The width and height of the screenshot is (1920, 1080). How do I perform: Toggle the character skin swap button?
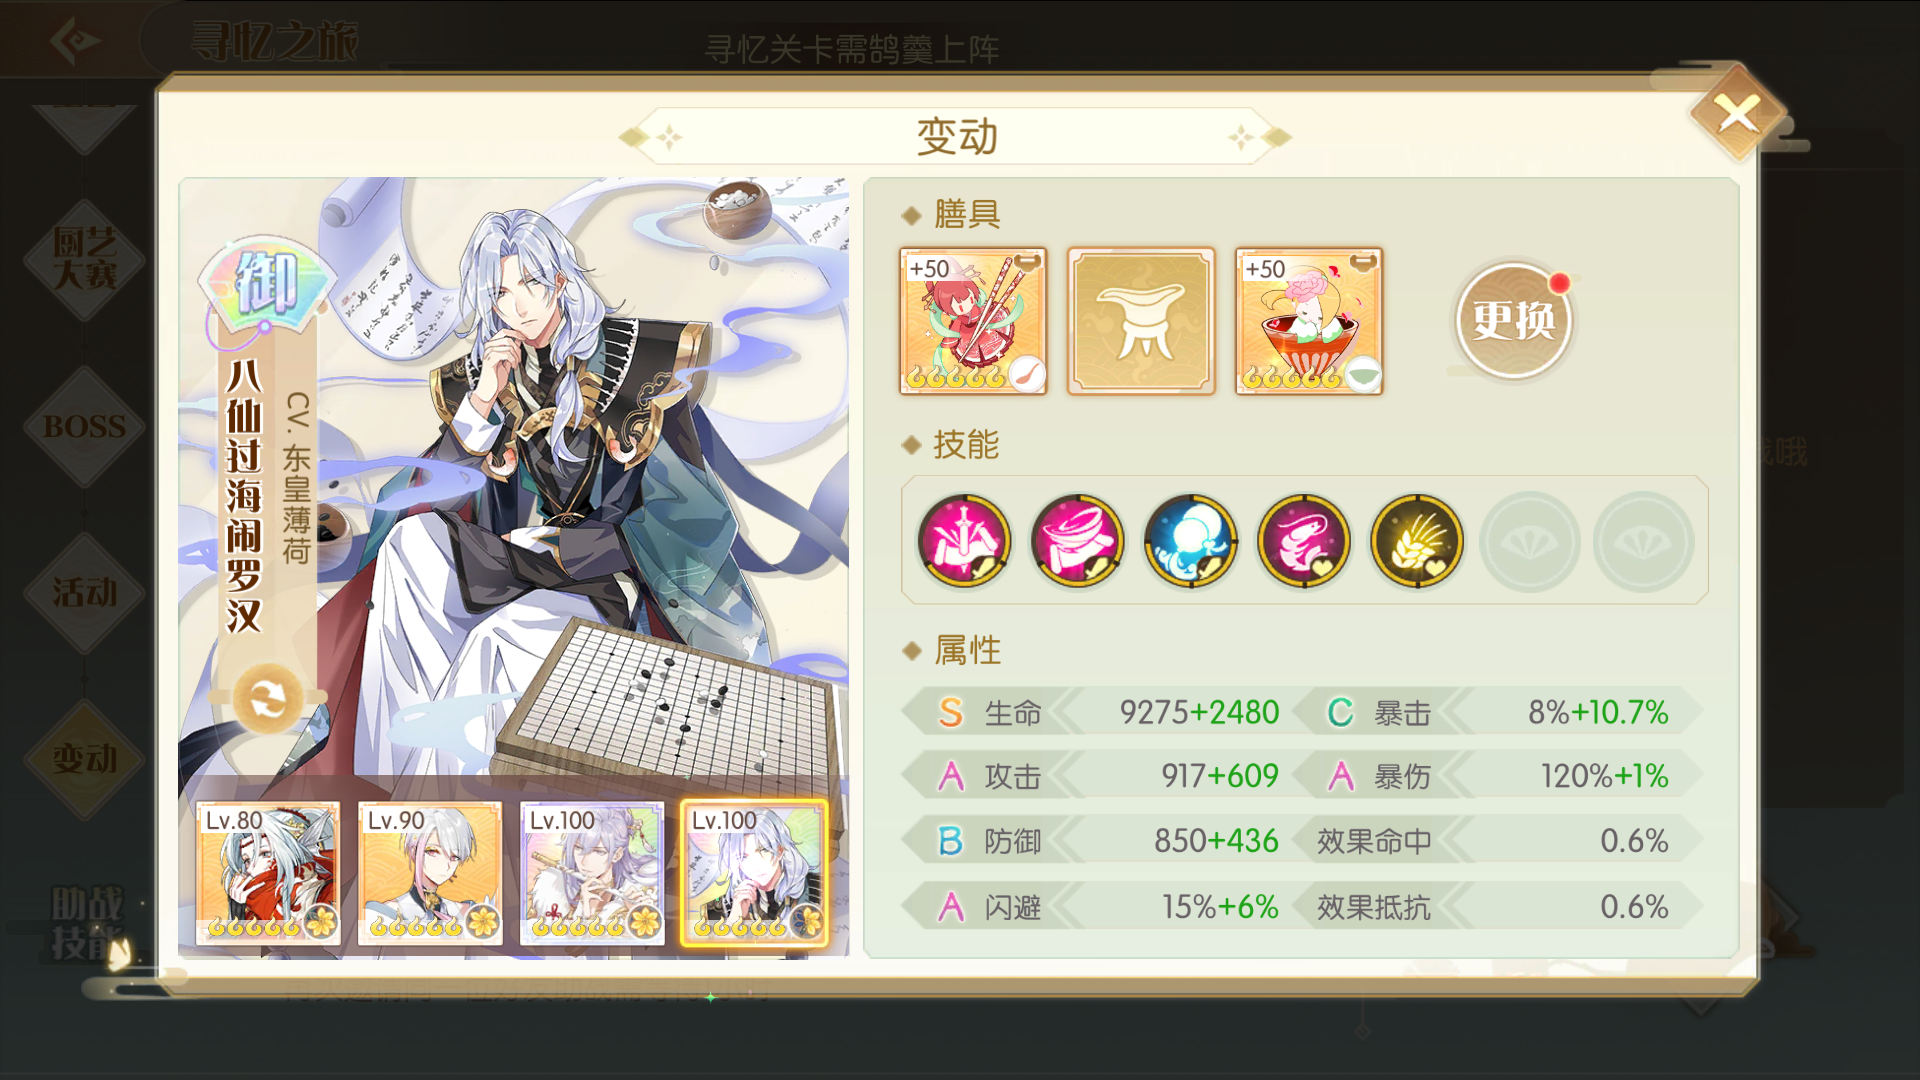267,699
